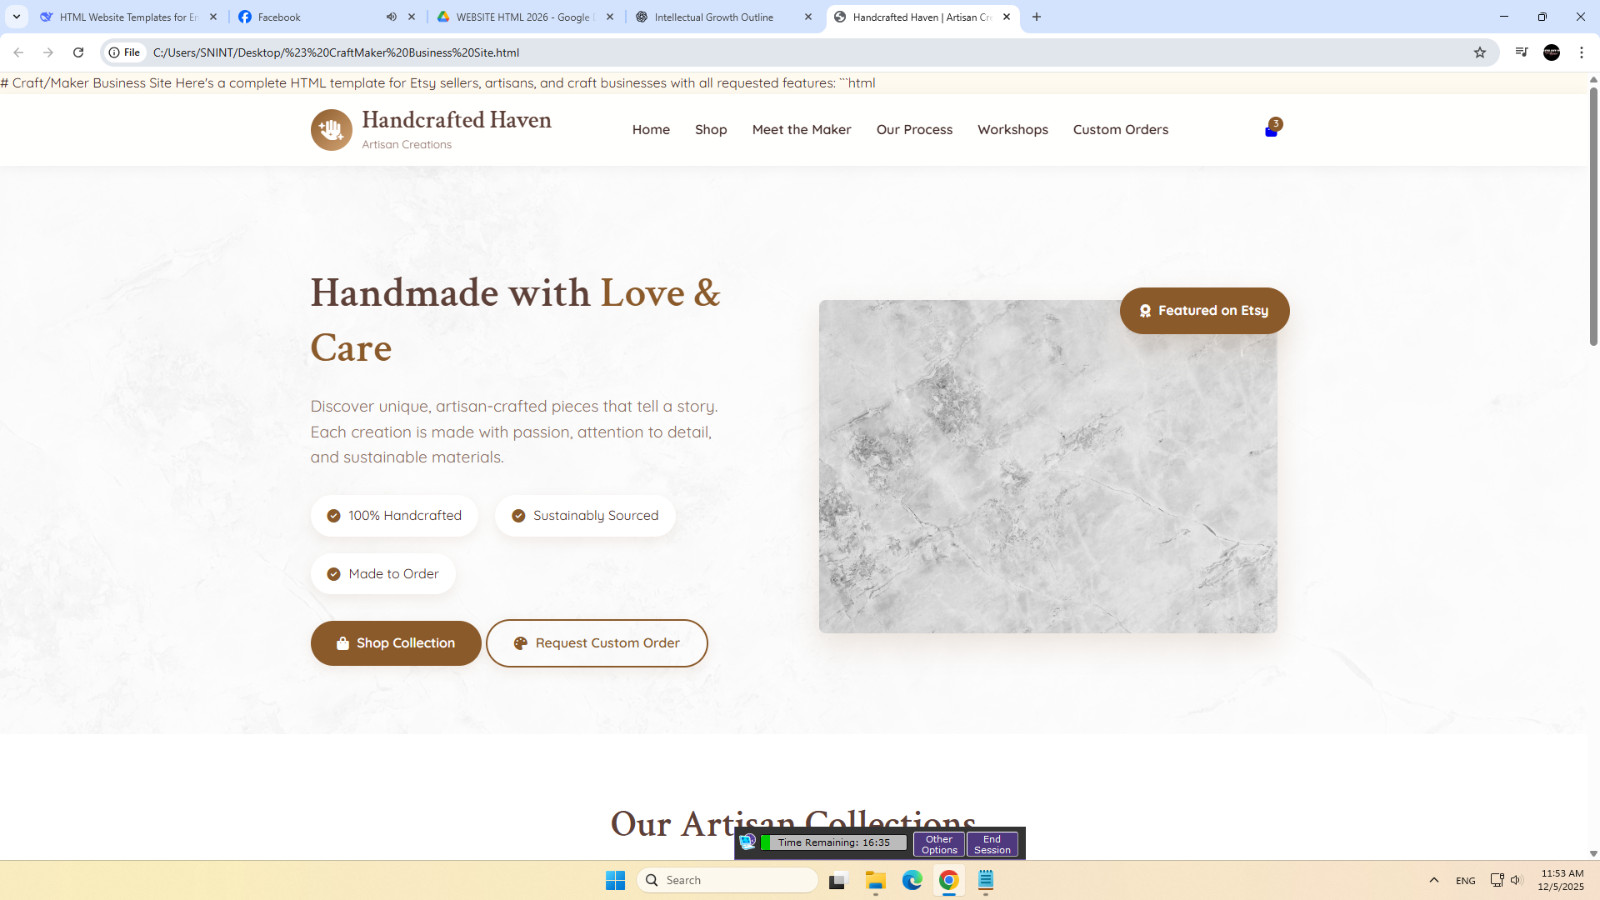
Task: Go to Home in site navigation
Action: [651, 130]
